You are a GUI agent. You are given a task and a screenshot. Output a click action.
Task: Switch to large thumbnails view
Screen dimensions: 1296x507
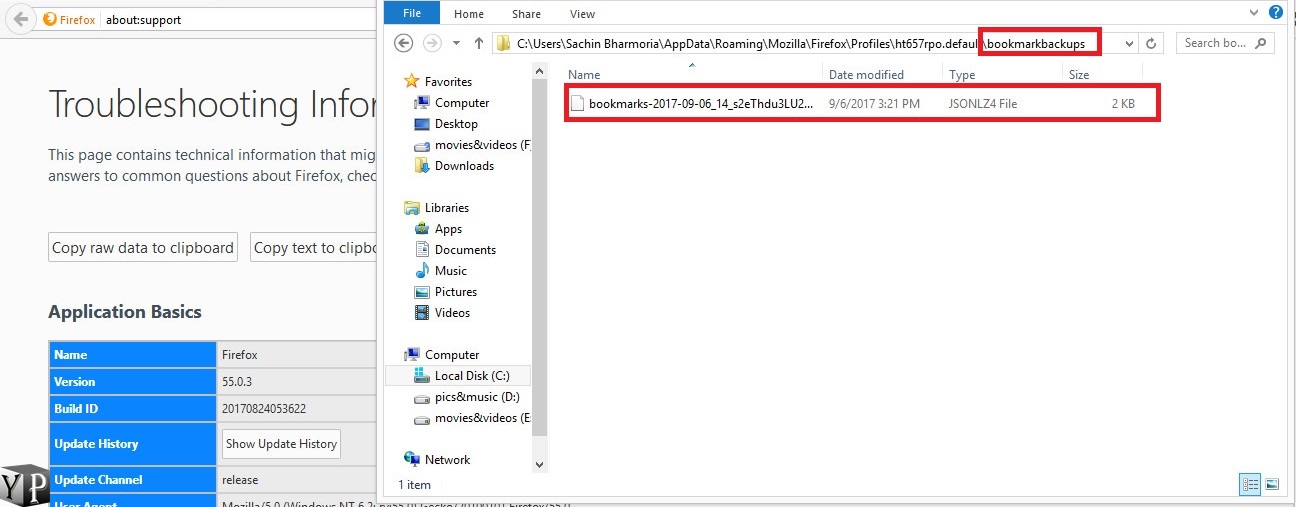pos(1272,484)
